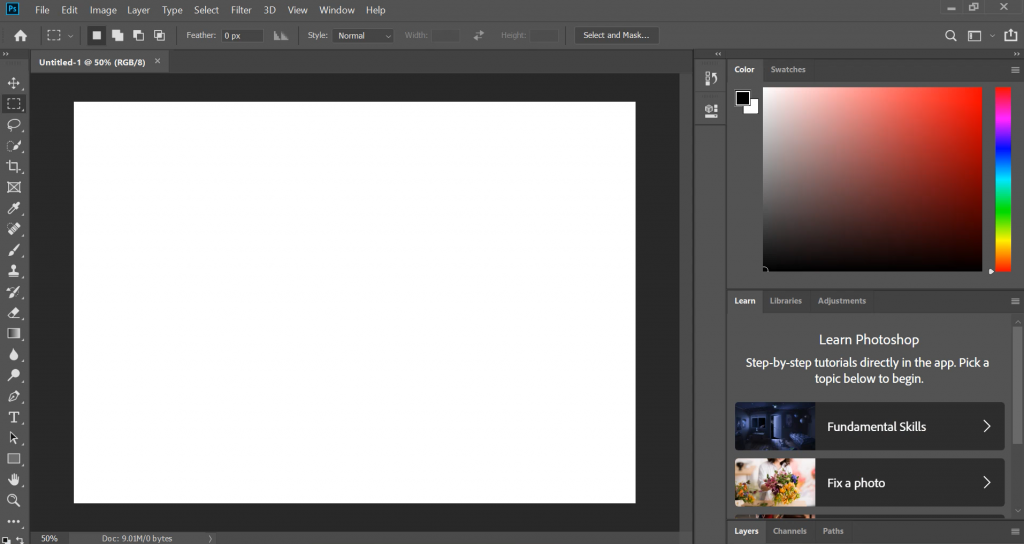Enable Intersect with selection mode
This screenshot has width=1024, height=544.
tap(159, 35)
